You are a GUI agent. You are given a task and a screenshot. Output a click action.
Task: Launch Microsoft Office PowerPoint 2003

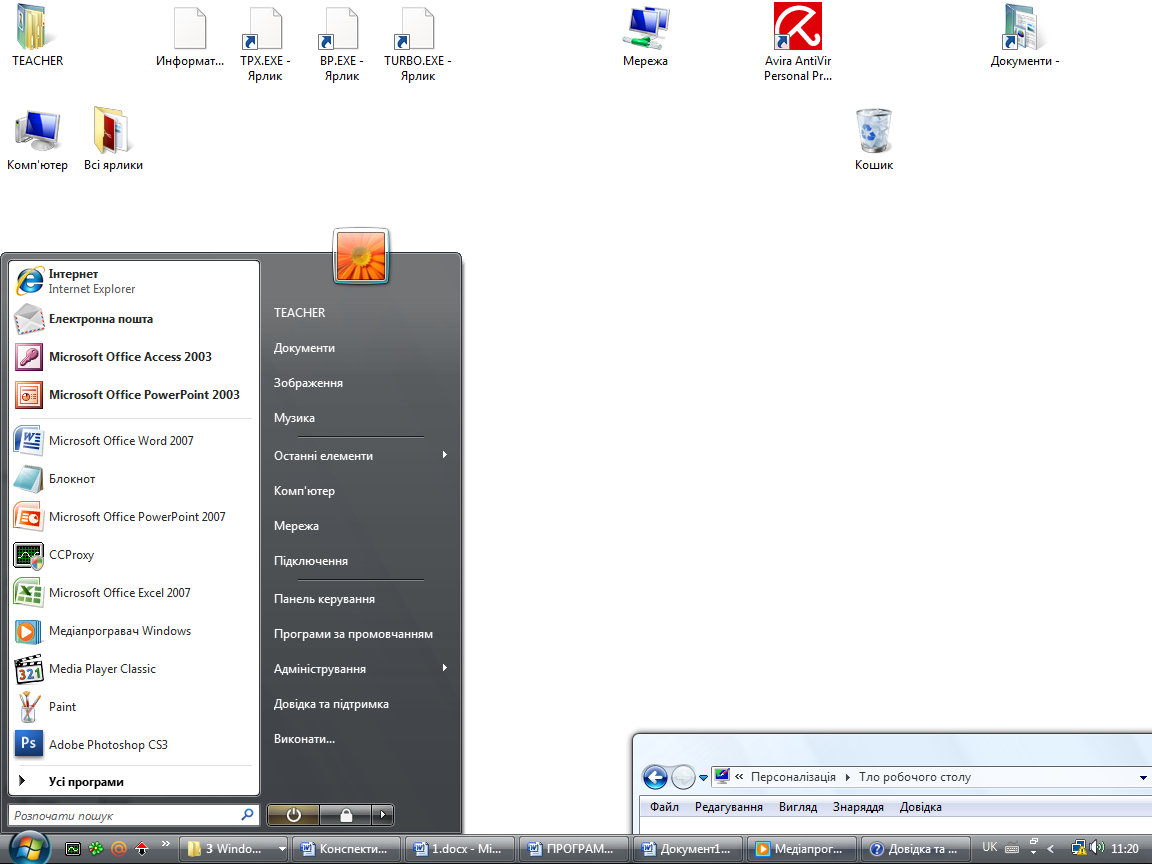(x=134, y=395)
